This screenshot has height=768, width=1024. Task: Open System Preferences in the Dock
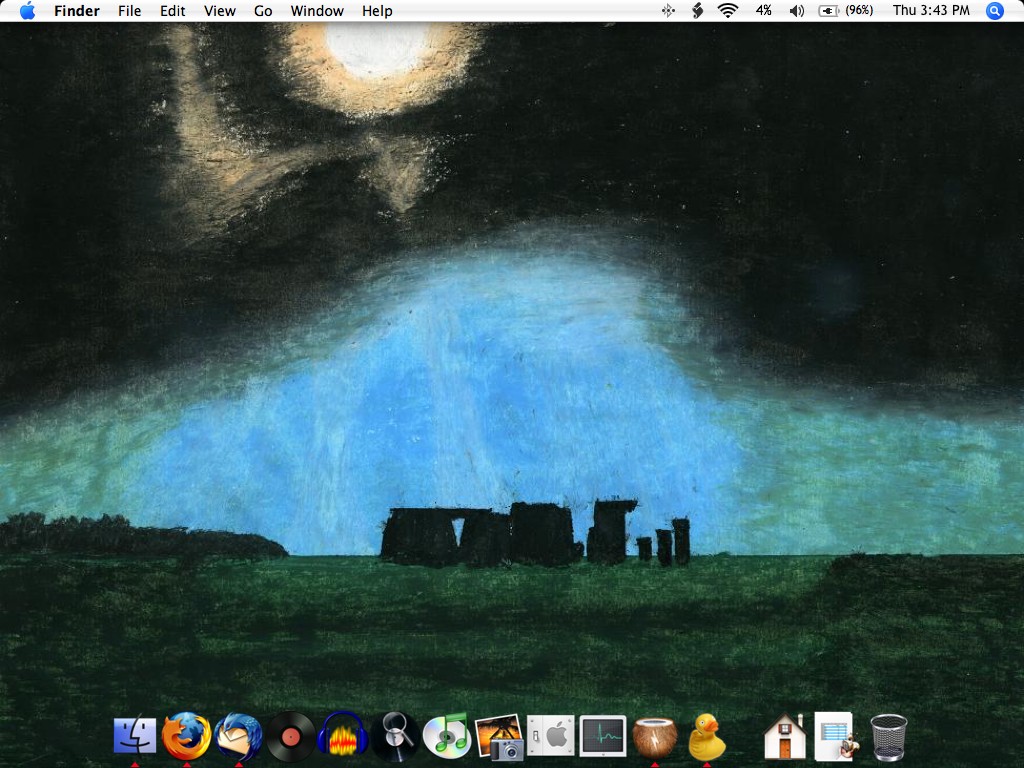tap(551, 736)
